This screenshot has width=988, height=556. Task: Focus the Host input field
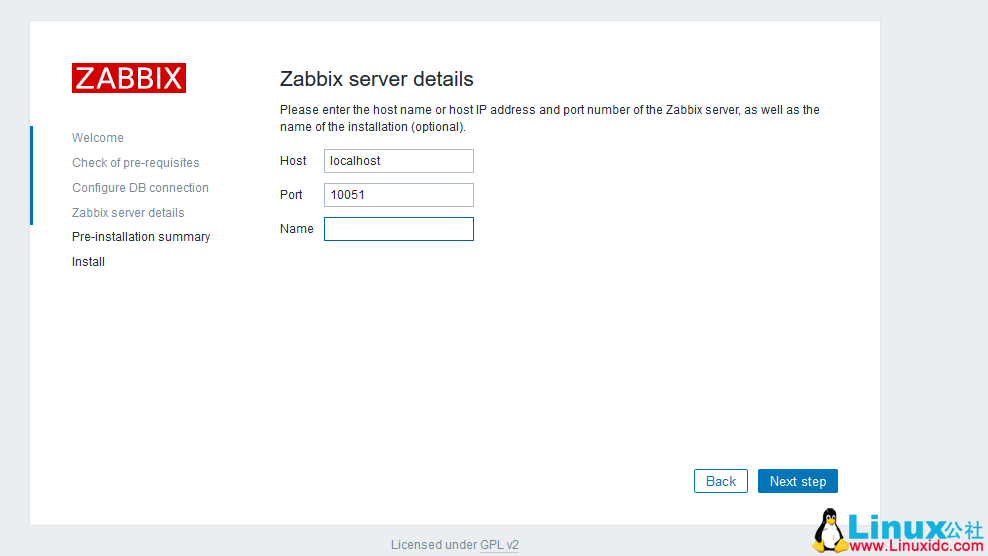coord(399,161)
